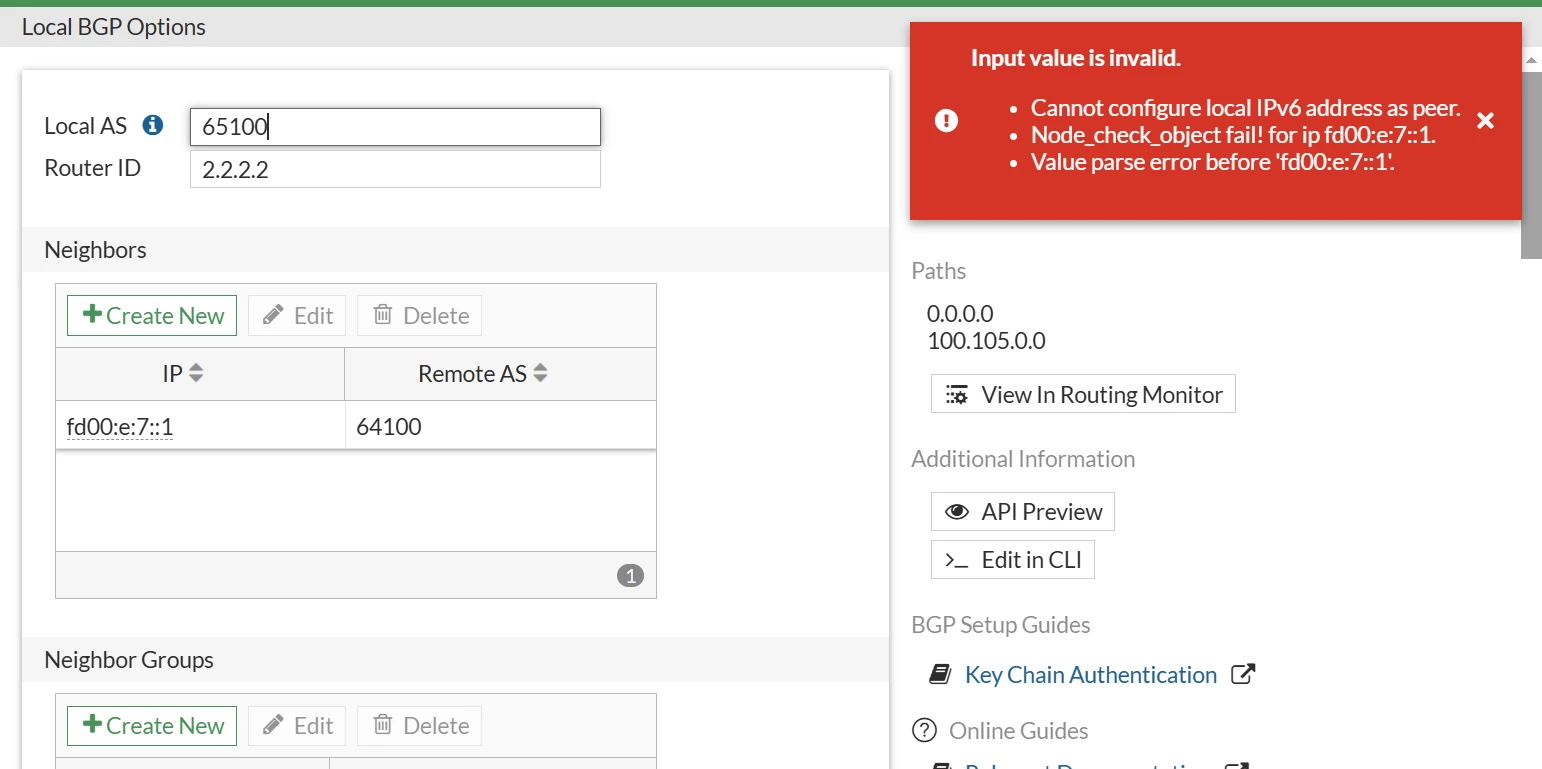
Task: Click Edit in the Neighbors table toolbar
Action: 297,316
